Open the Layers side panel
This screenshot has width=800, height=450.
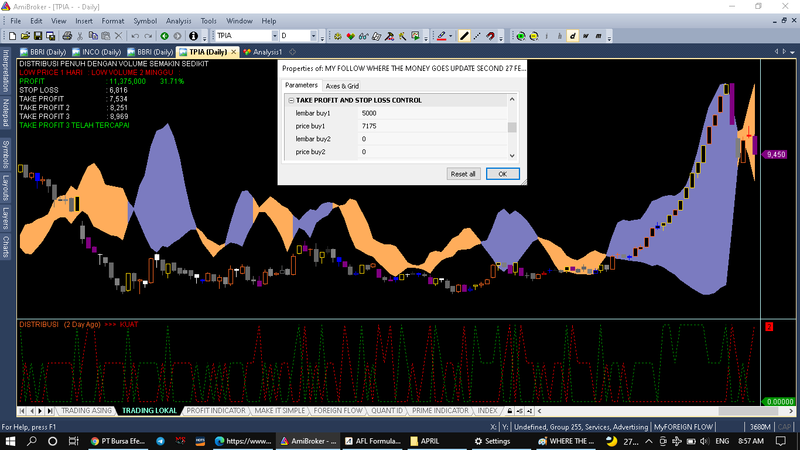[6, 218]
